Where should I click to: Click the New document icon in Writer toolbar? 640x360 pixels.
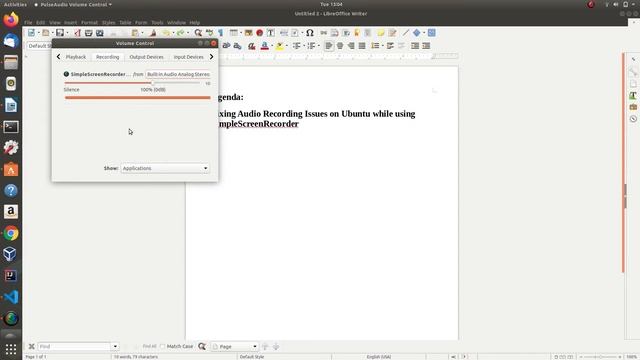(31, 33)
